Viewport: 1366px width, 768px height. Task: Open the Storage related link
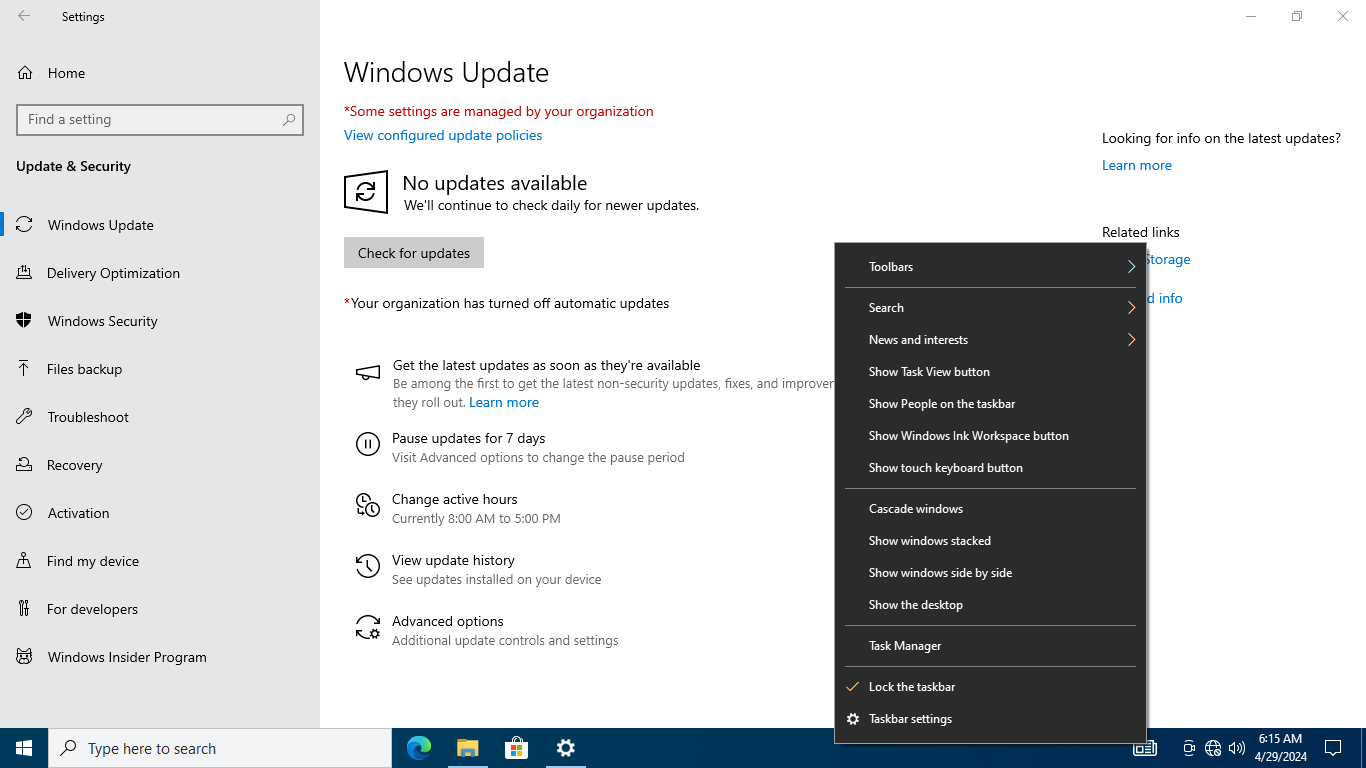(x=1168, y=259)
